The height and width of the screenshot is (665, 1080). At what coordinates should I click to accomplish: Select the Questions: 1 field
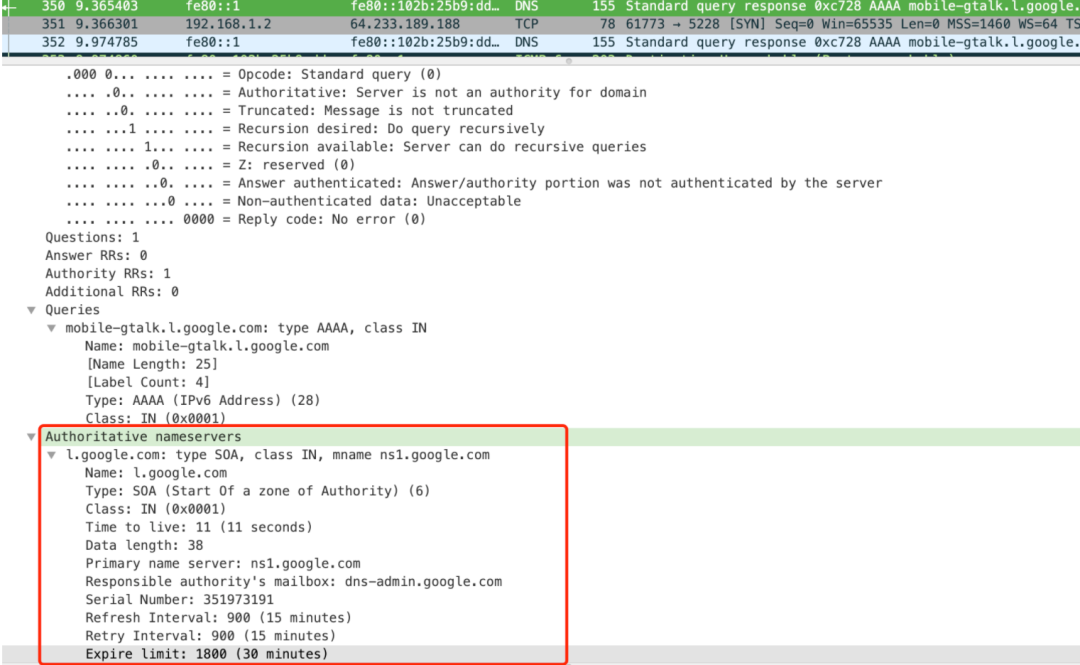point(92,238)
